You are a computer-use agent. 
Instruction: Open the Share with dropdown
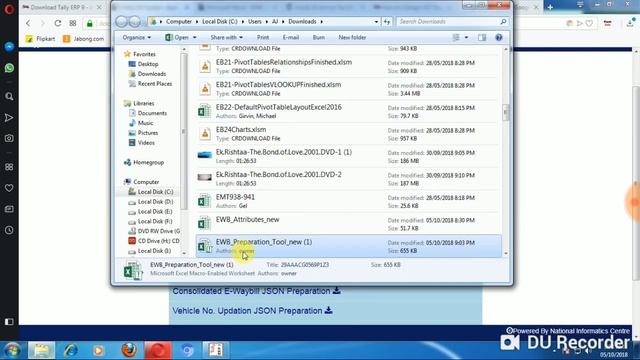coord(227,38)
